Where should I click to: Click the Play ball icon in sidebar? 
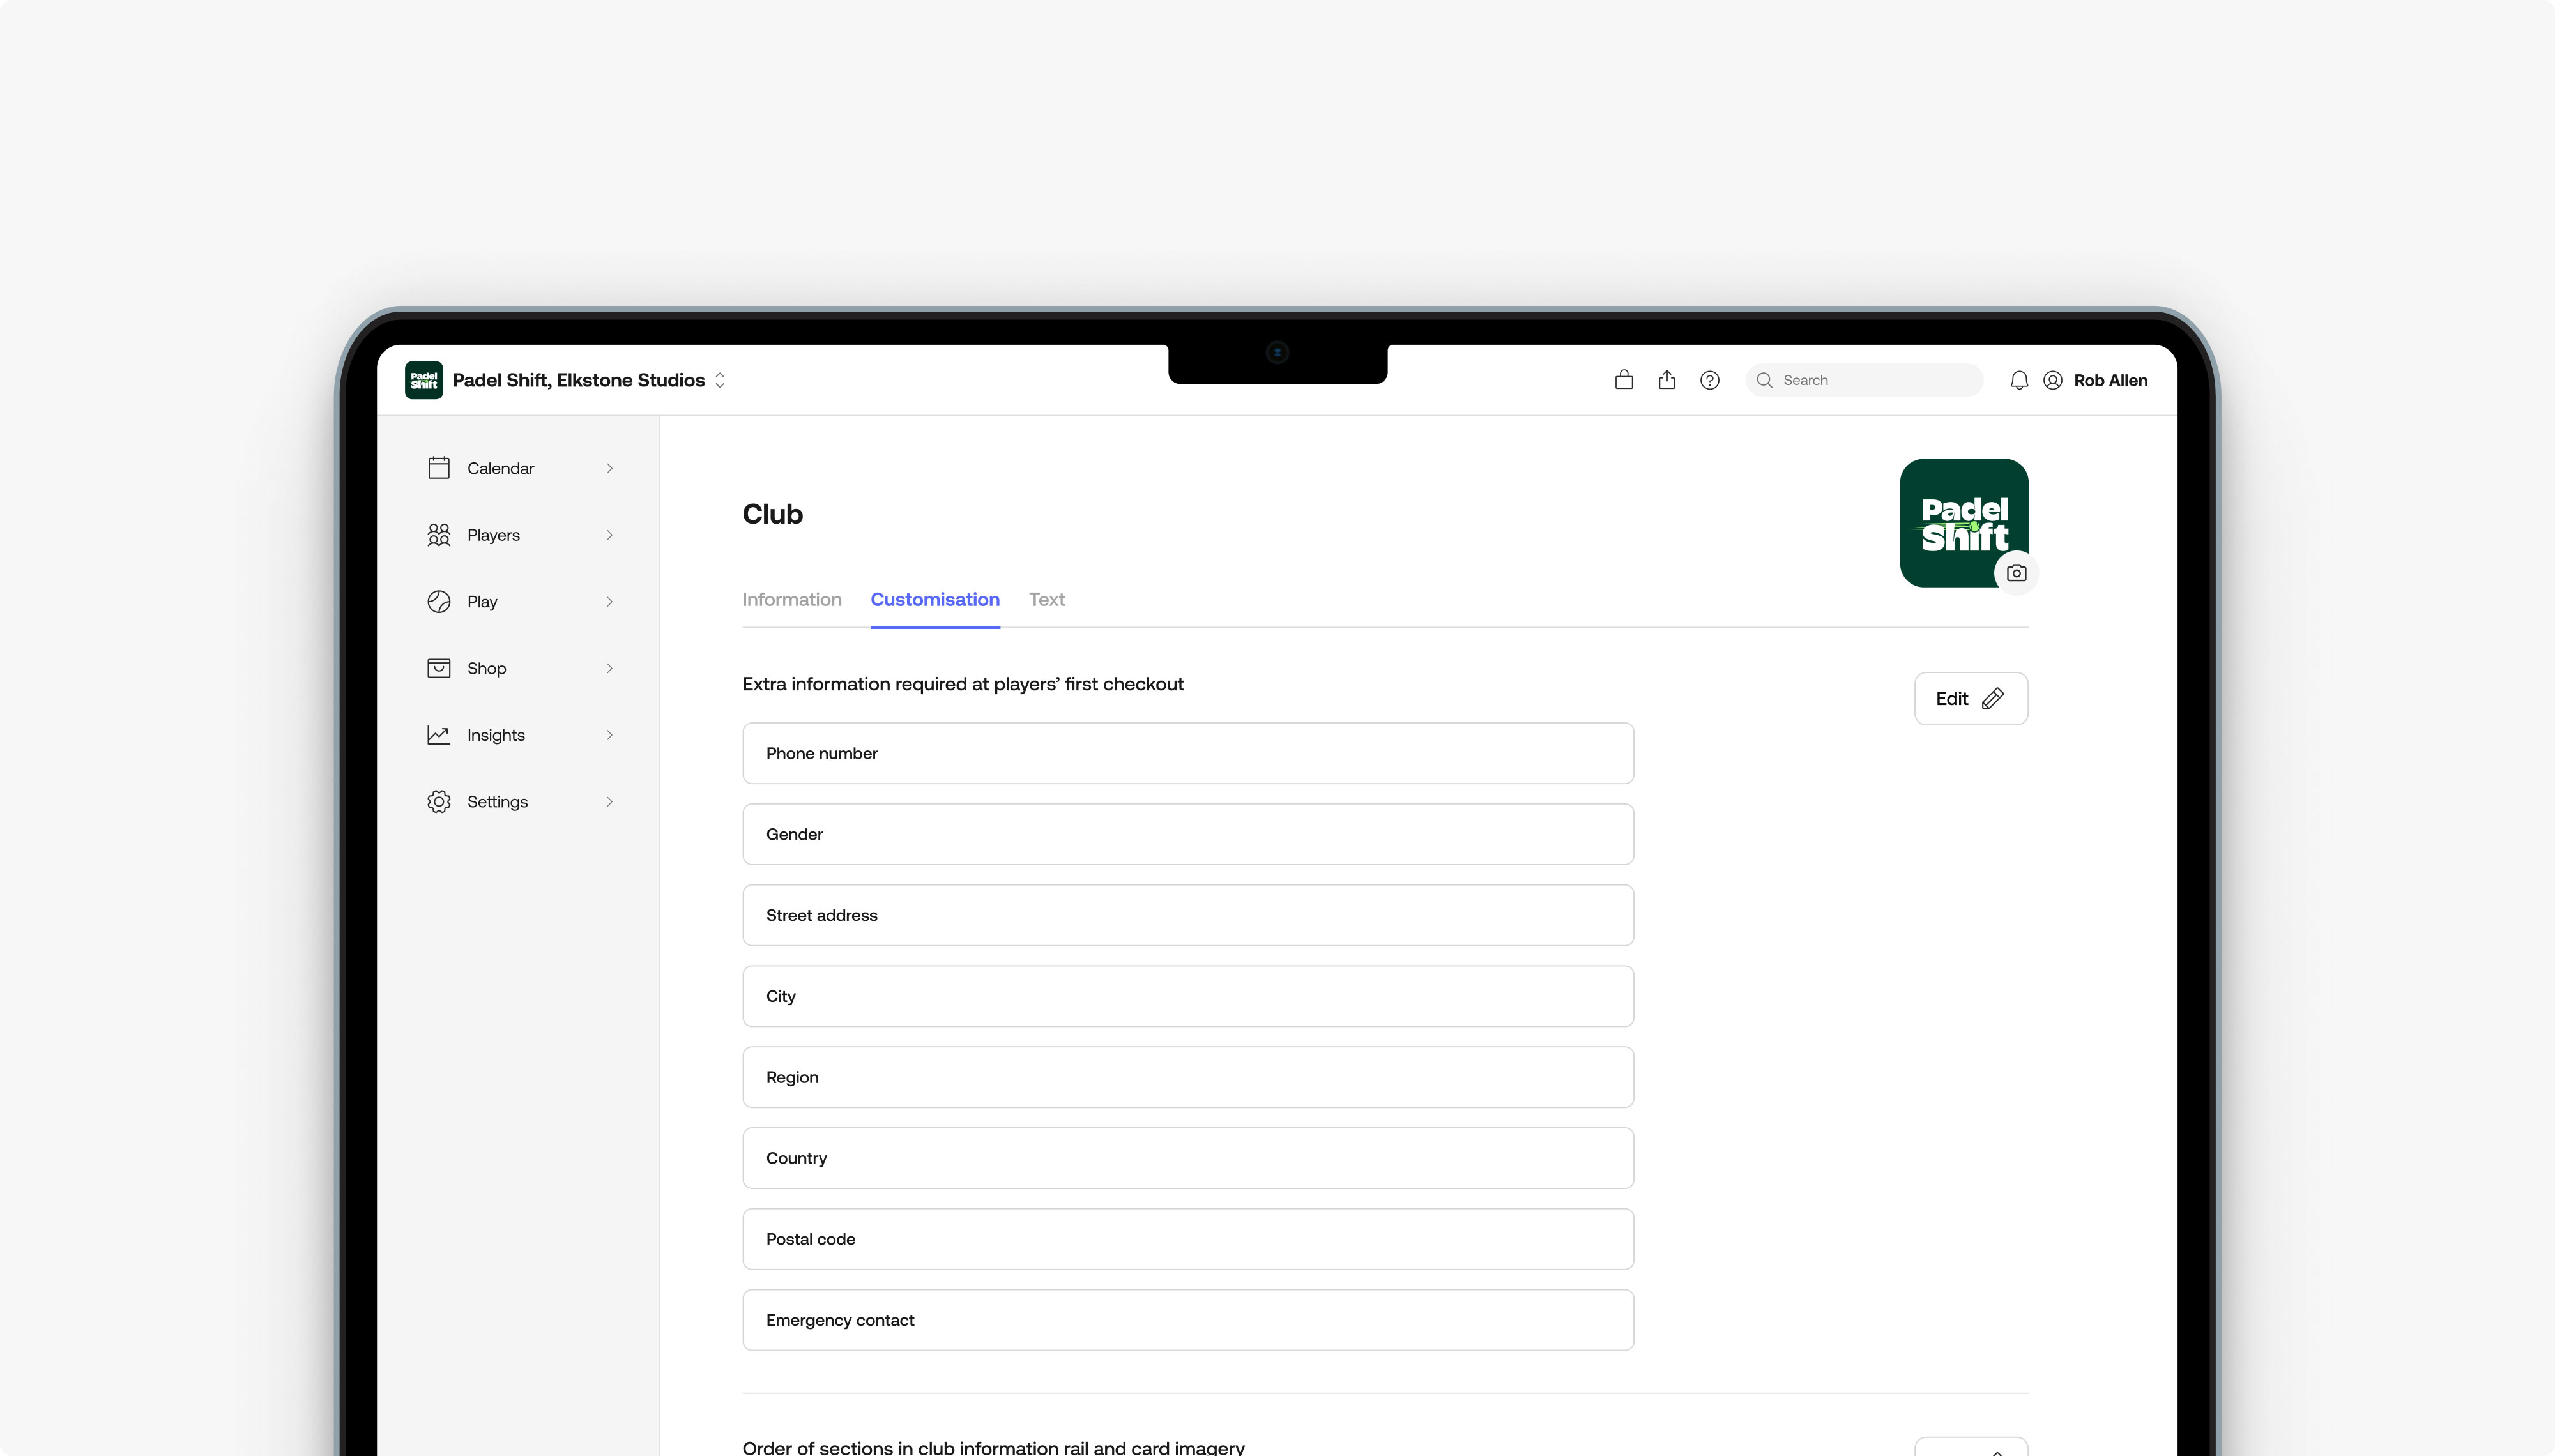pos(438,601)
